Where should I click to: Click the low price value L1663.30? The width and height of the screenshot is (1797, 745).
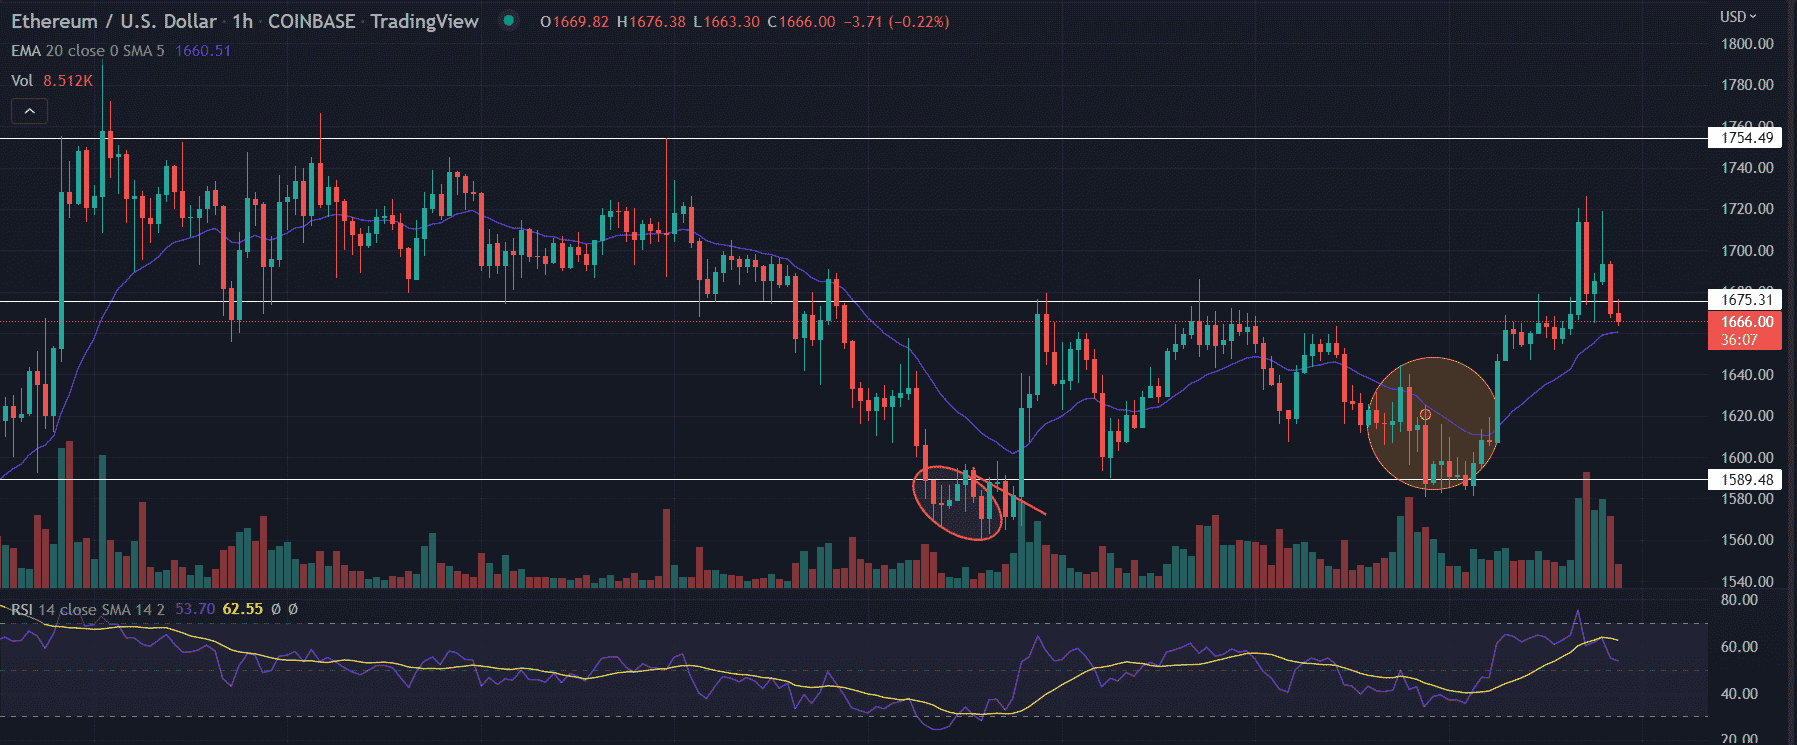point(726,22)
